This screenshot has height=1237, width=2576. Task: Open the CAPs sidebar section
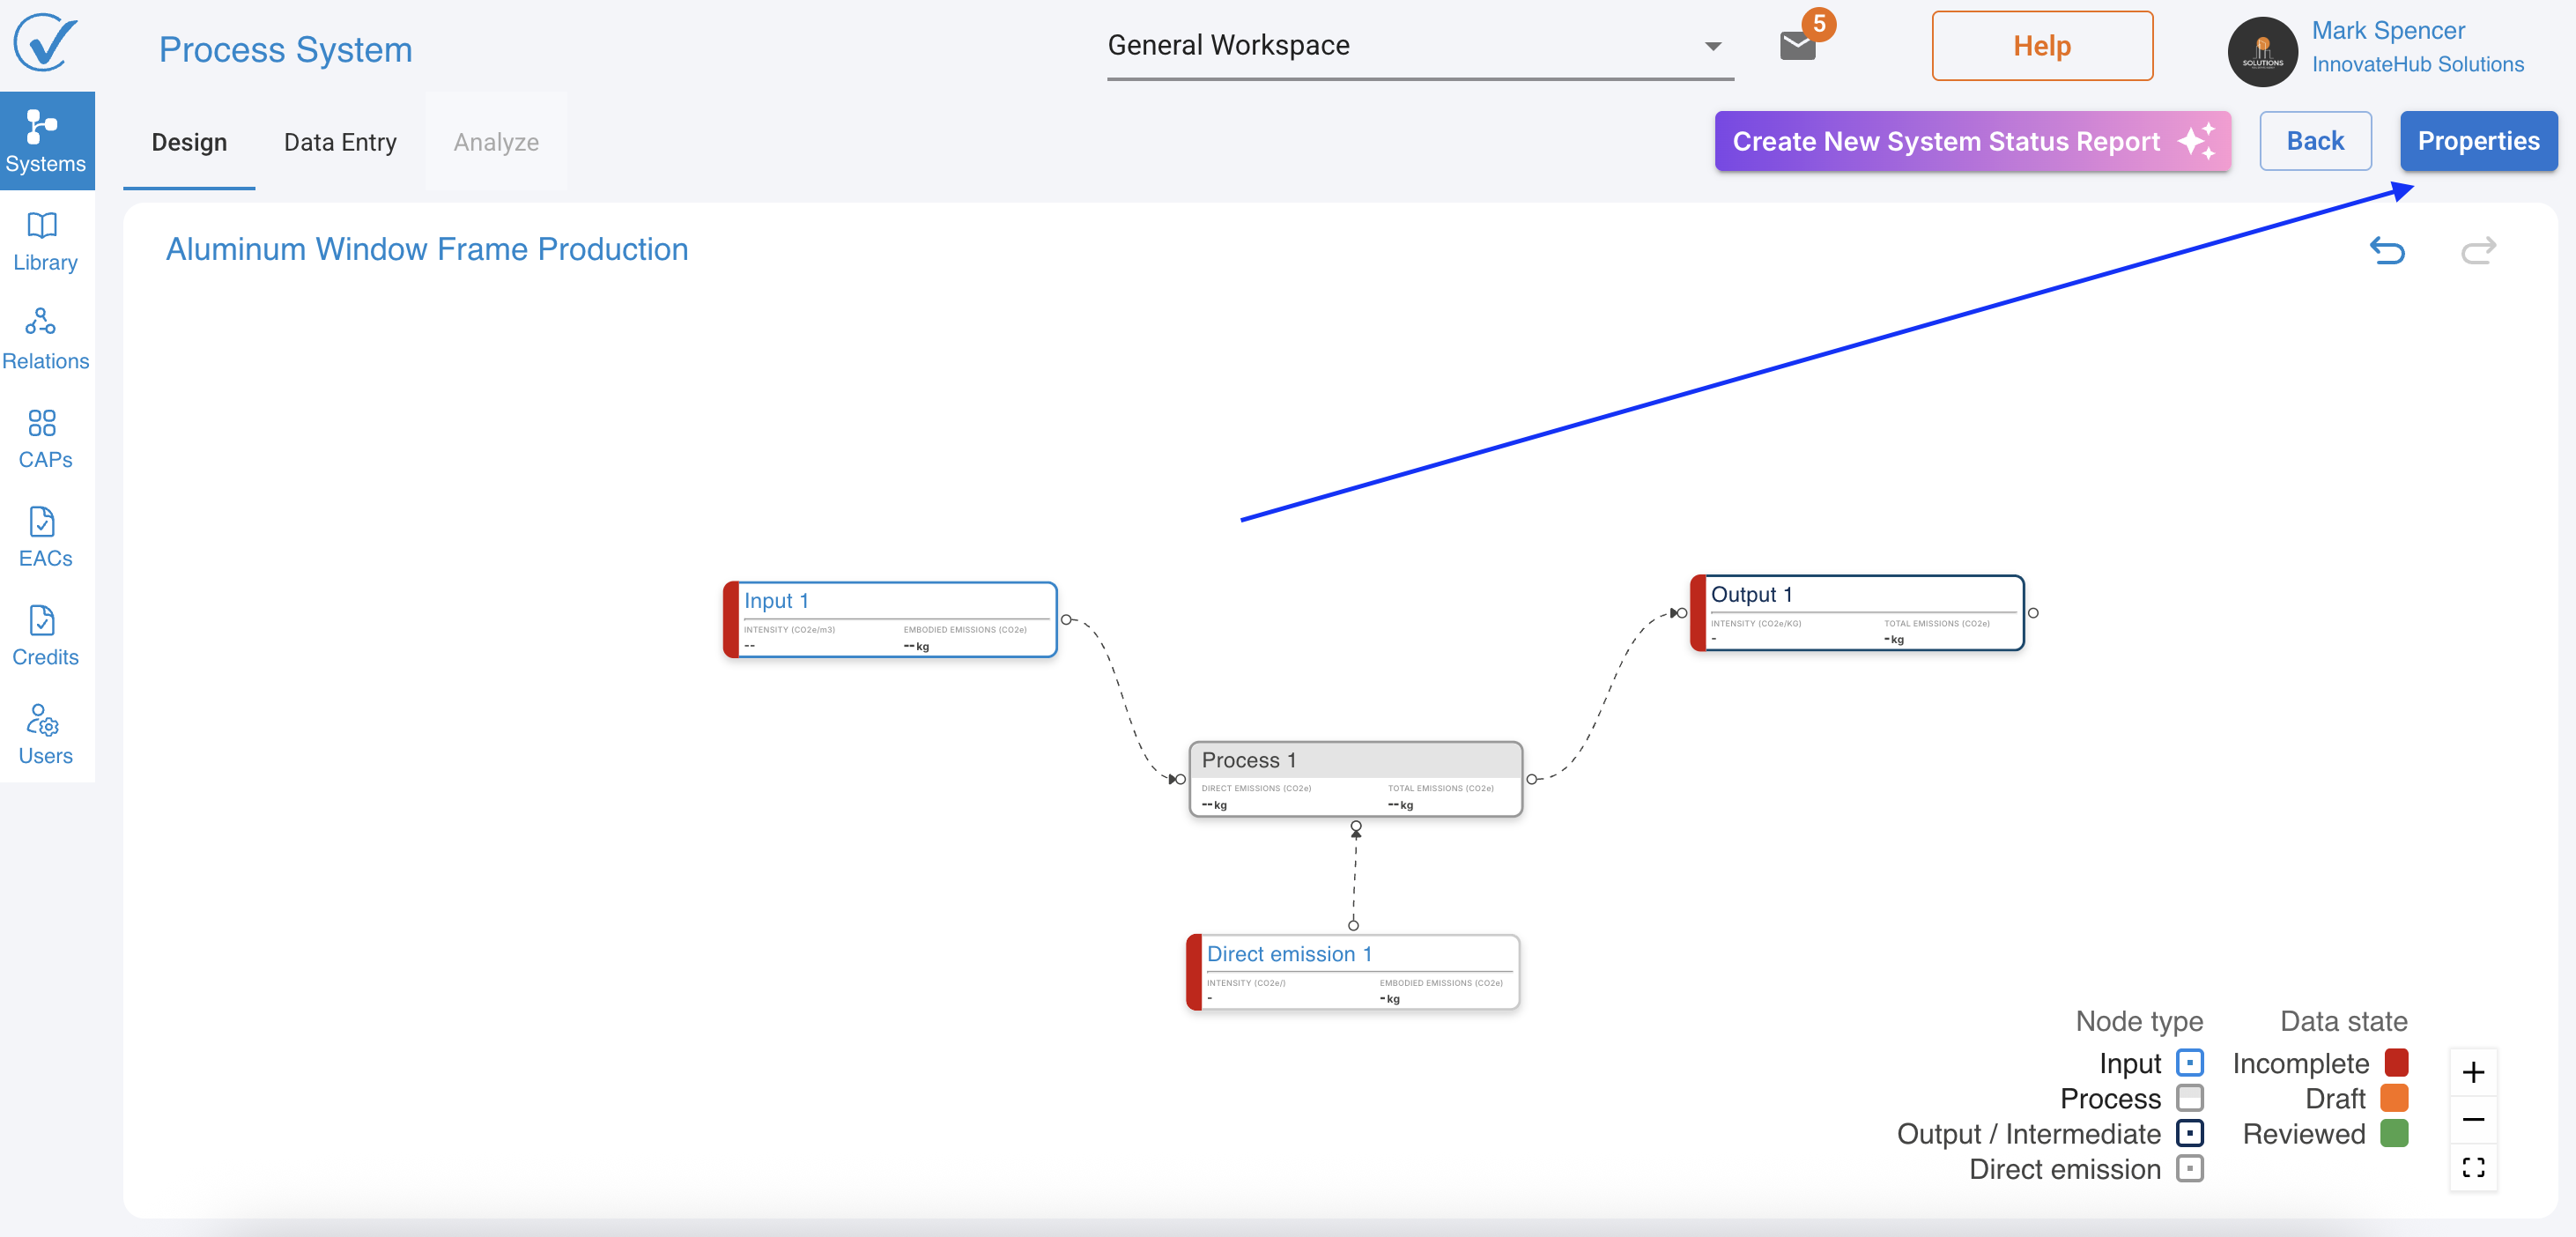click(45, 438)
